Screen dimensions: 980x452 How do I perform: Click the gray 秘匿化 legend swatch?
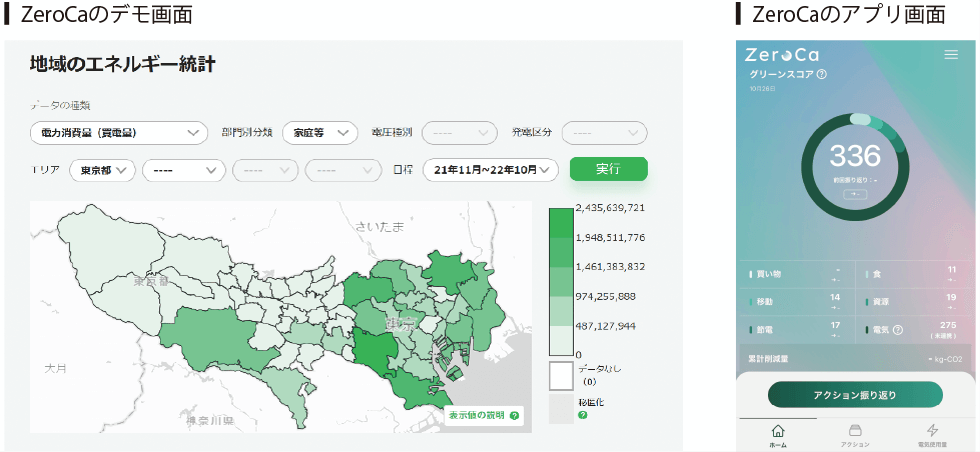561,408
